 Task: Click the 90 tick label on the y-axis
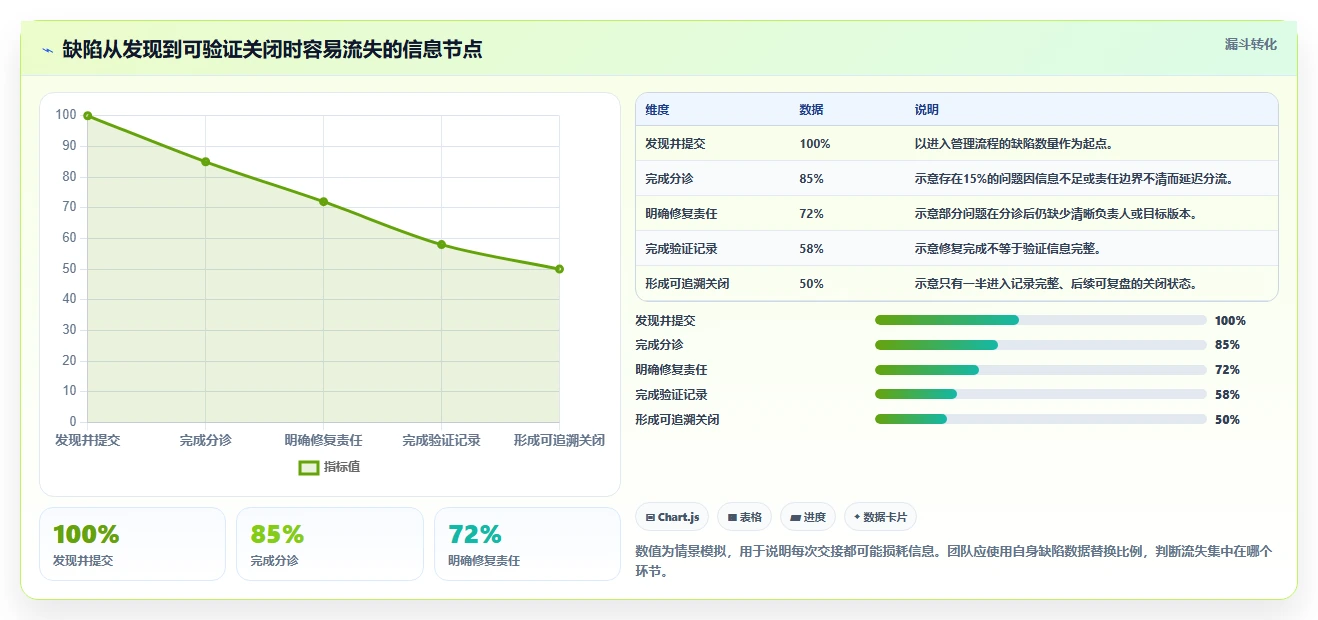[x=69, y=146]
